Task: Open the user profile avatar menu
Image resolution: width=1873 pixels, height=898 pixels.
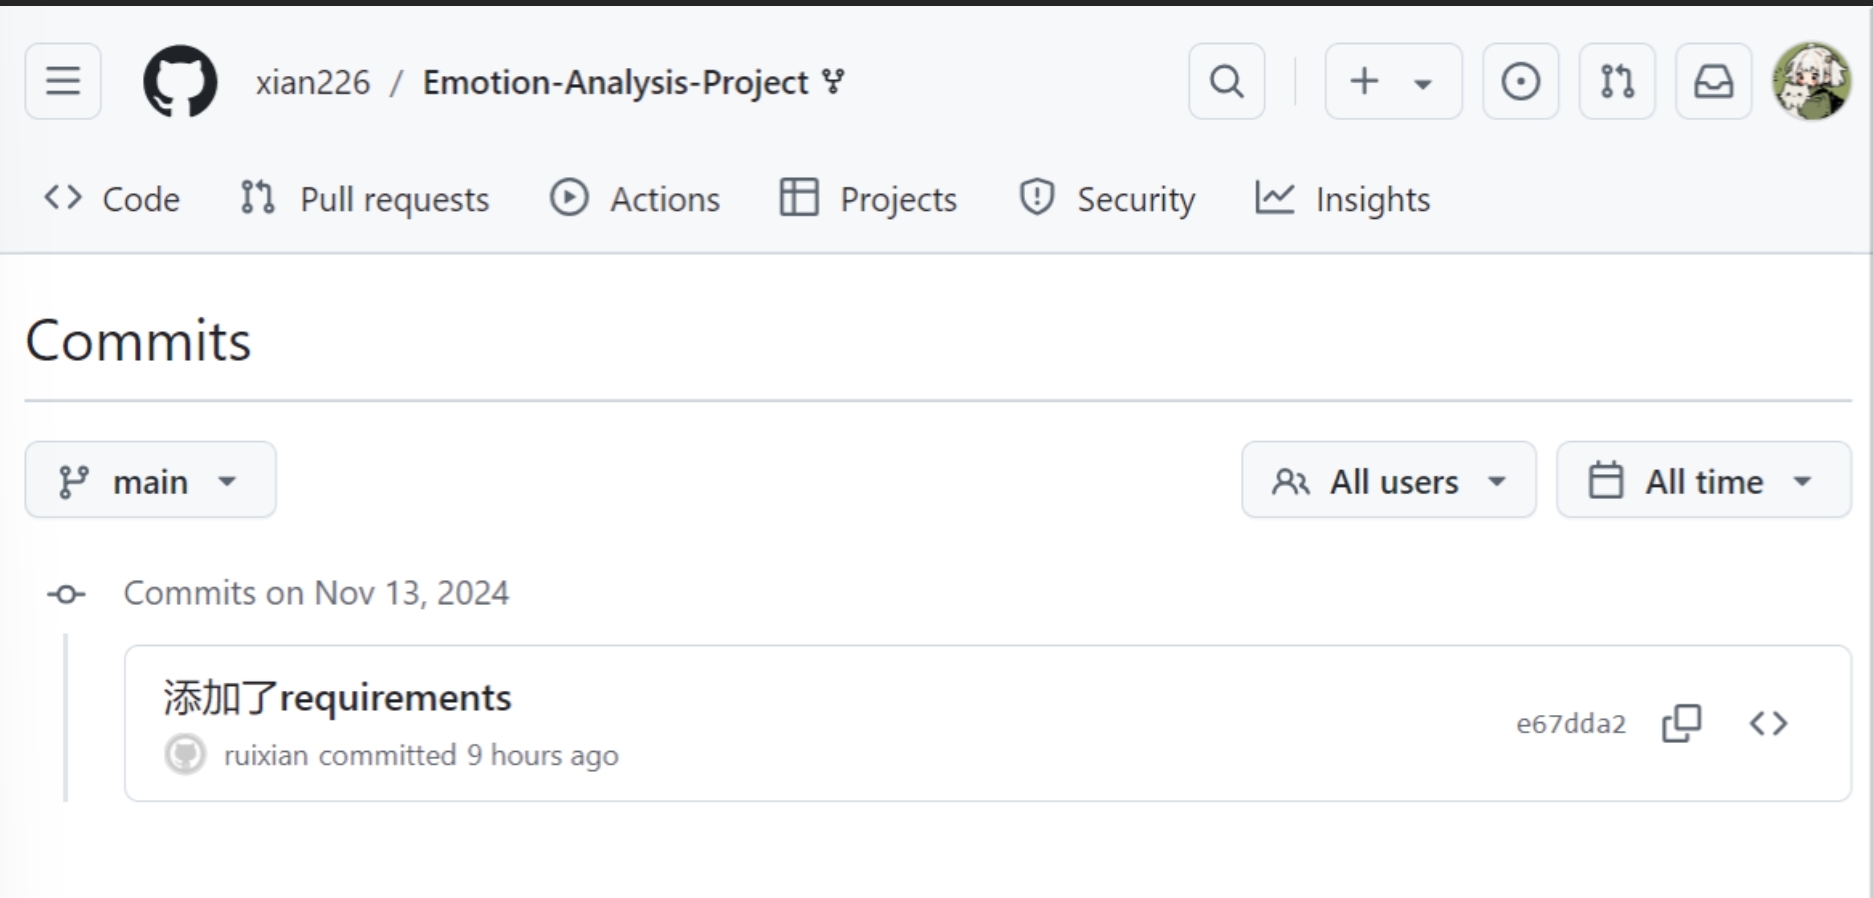Action: (1811, 81)
